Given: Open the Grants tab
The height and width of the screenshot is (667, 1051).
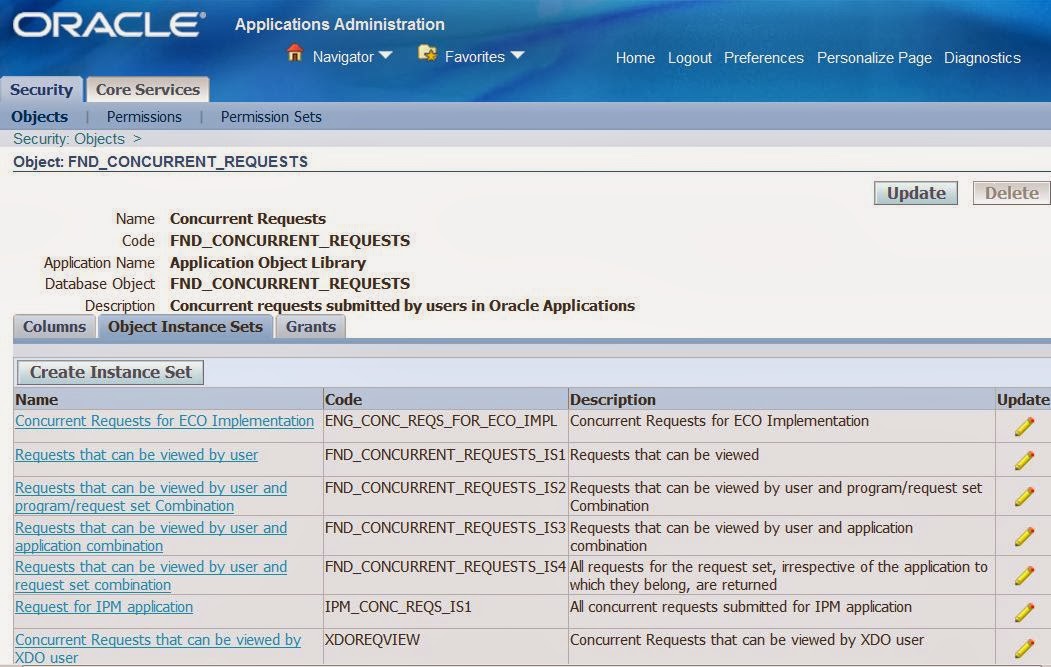Looking at the screenshot, I should (x=311, y=327).
